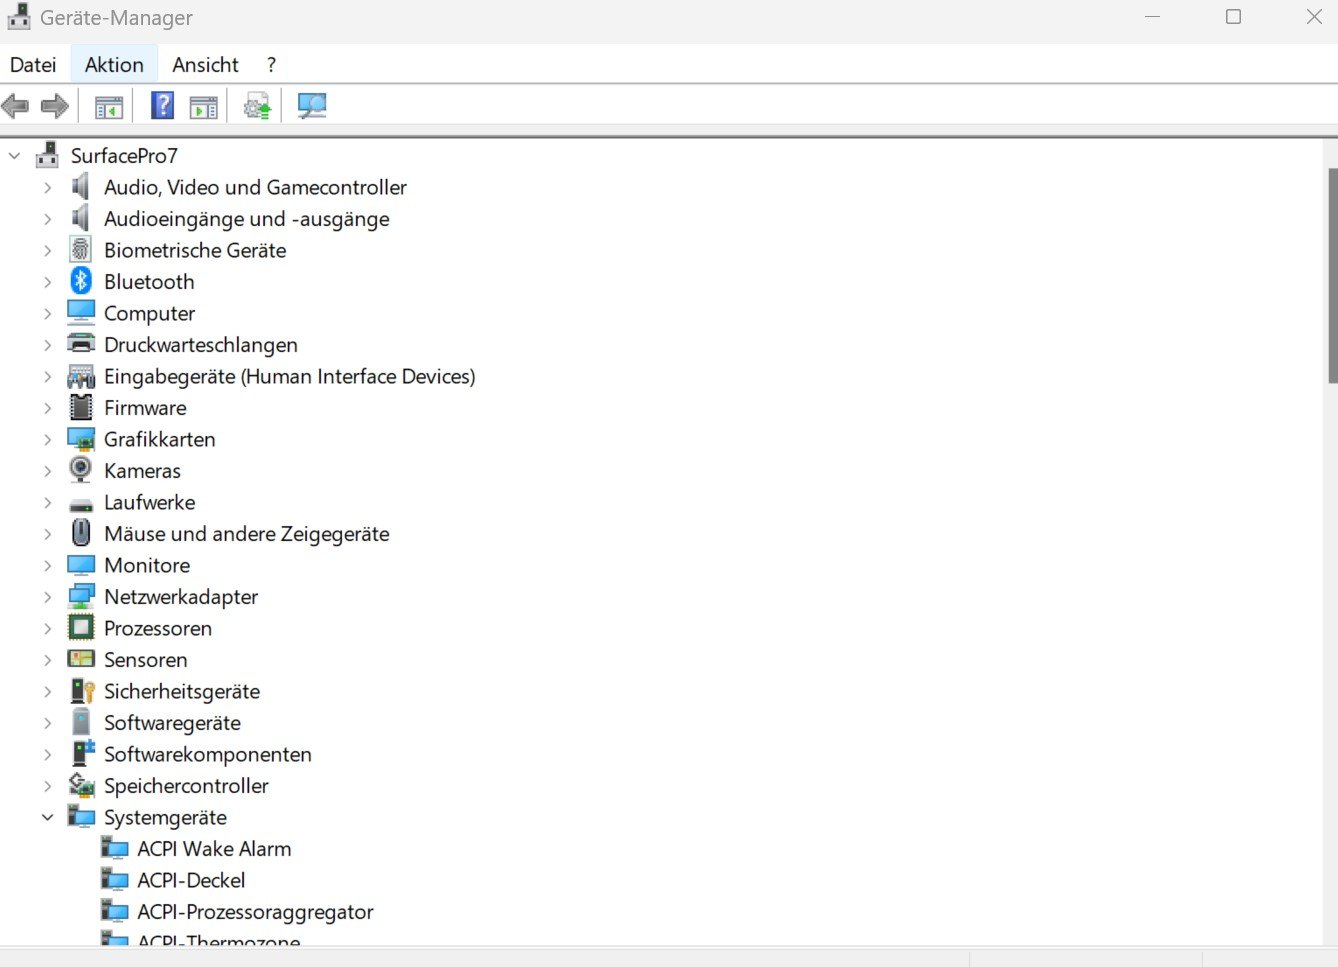Click the Biometrische Geräte fingerprint icon
Screen dimensions: 1338x967
pos(81,250)
